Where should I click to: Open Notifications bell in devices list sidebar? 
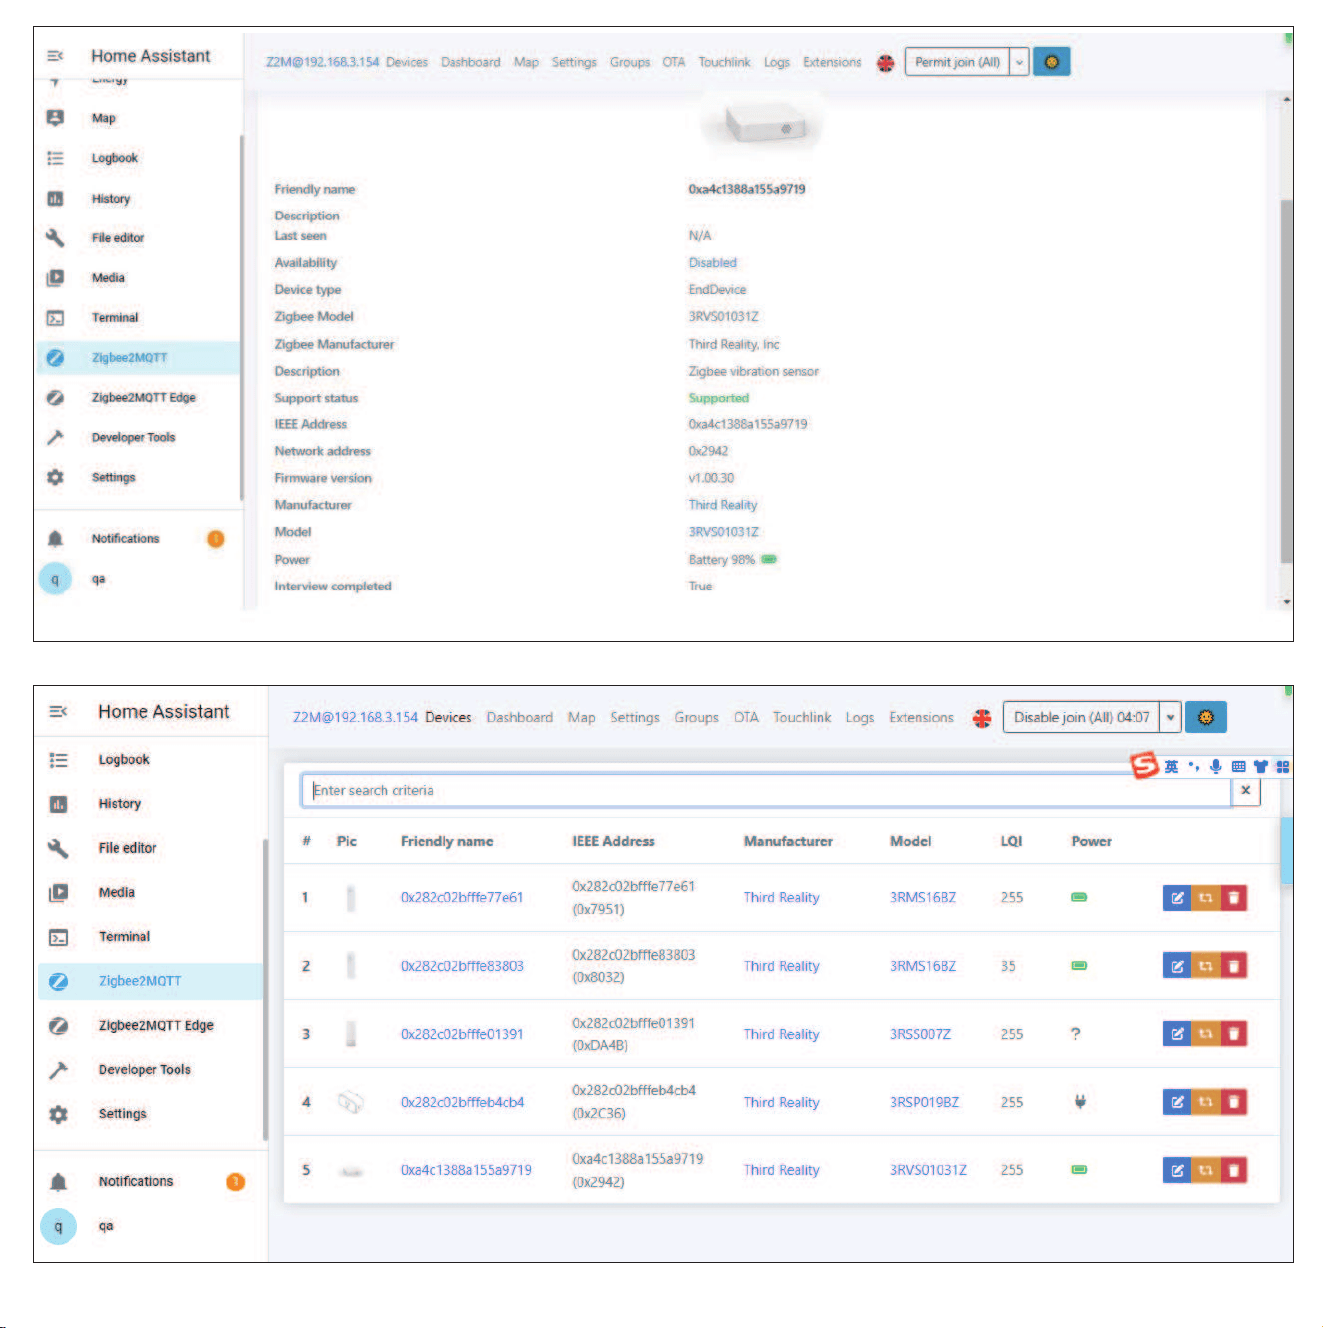point(58,1182)
